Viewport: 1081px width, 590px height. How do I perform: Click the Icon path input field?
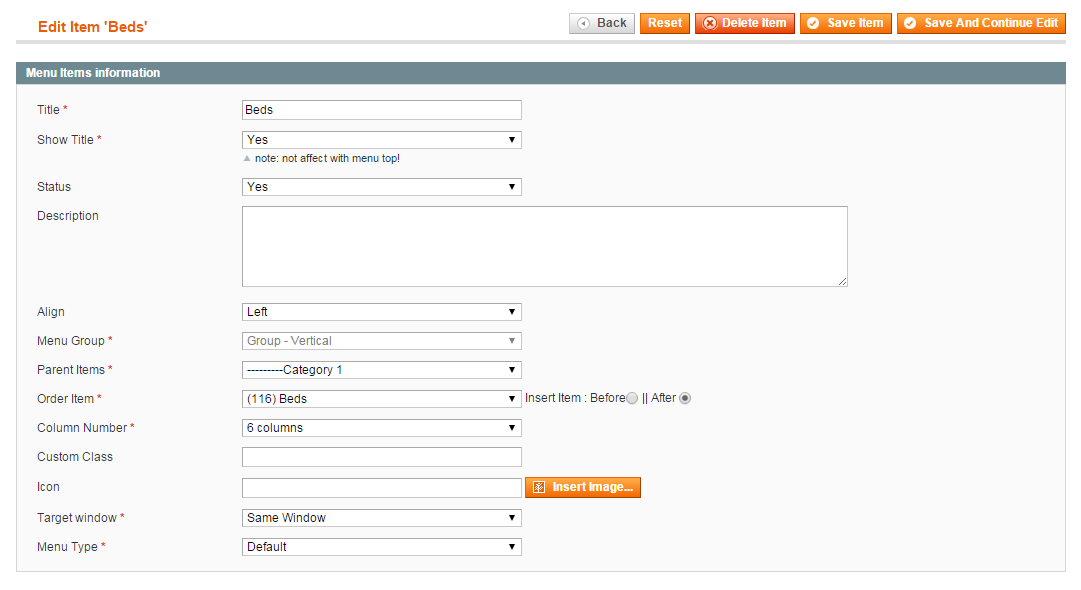click(x=381, y=488)
